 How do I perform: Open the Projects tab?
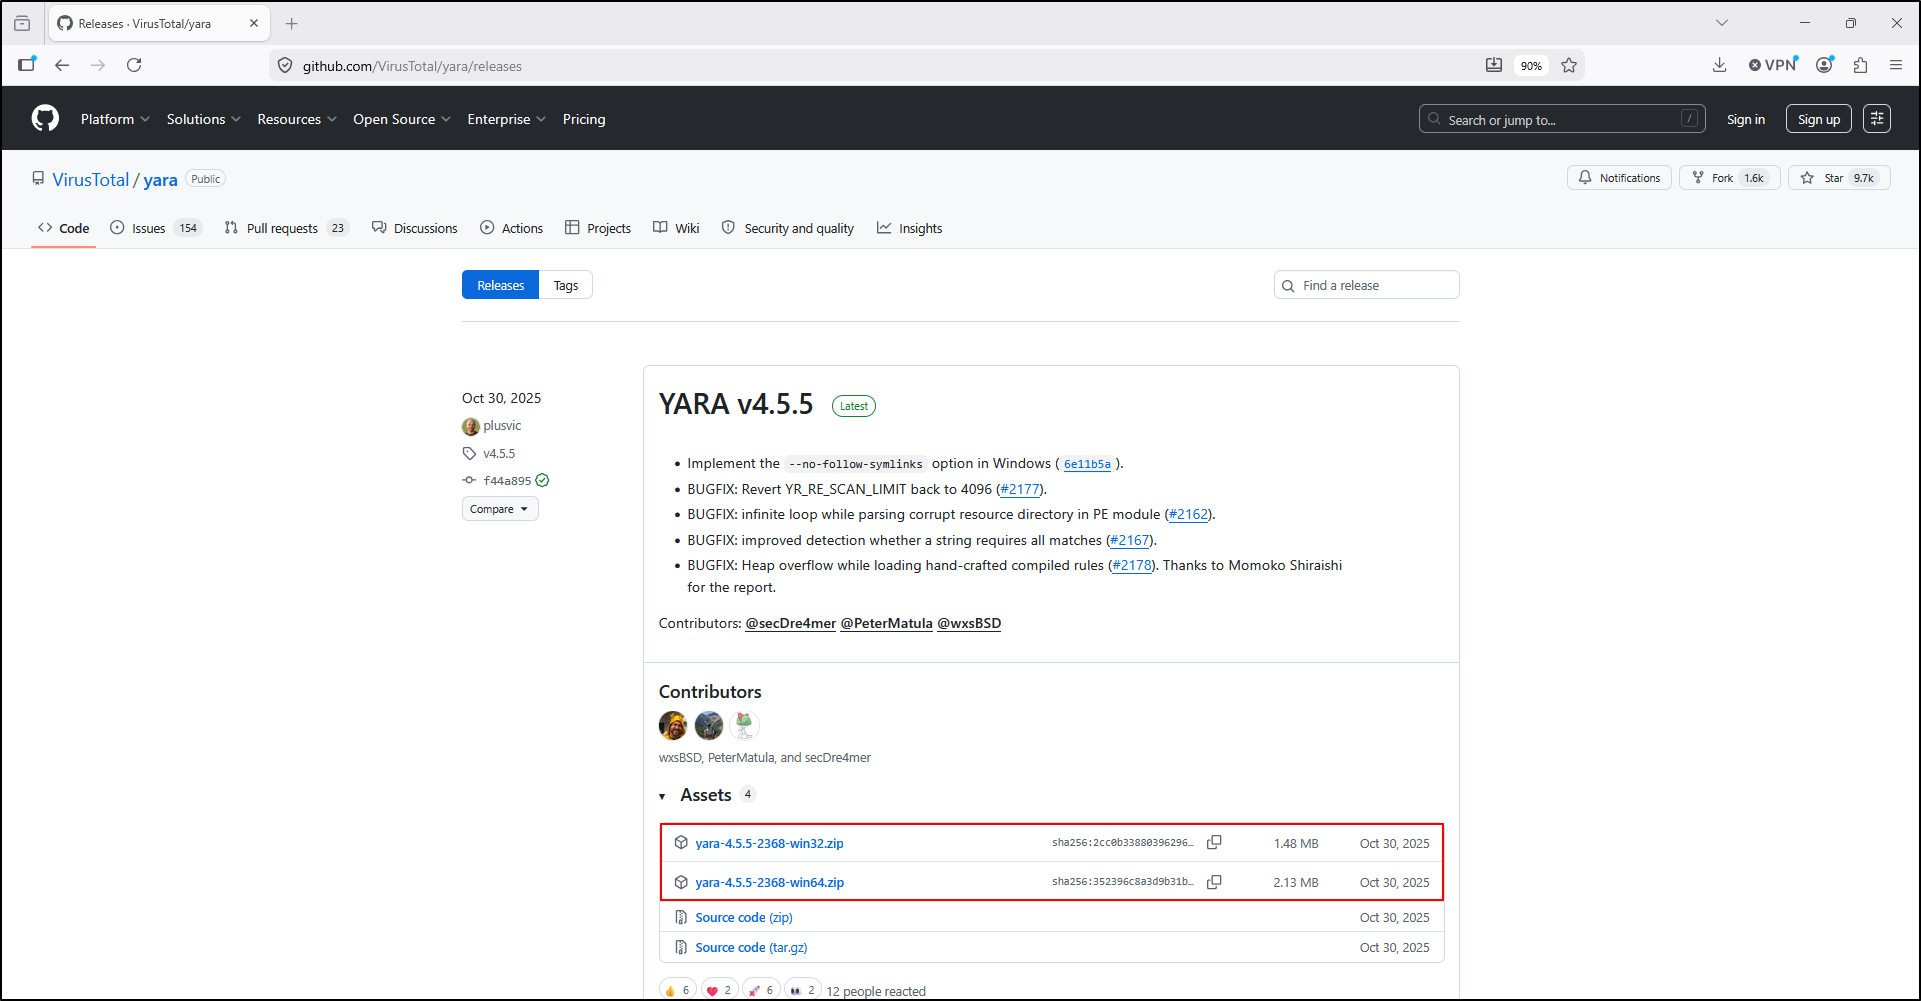(x=598, y=228)
